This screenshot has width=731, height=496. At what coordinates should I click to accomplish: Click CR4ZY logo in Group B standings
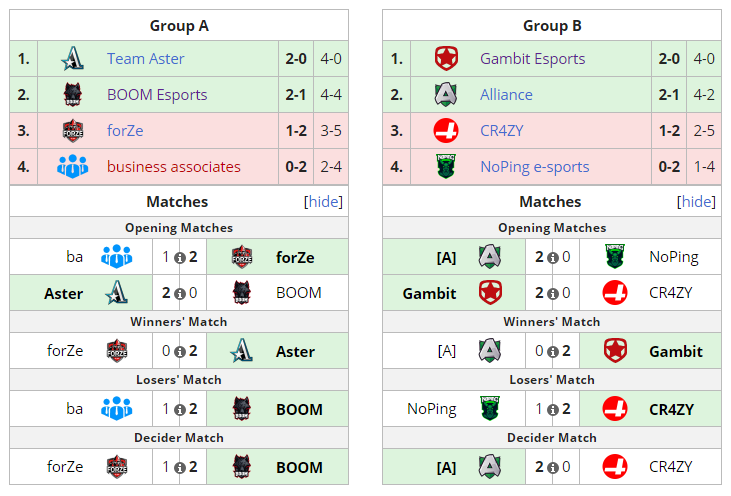coord(445,131)
